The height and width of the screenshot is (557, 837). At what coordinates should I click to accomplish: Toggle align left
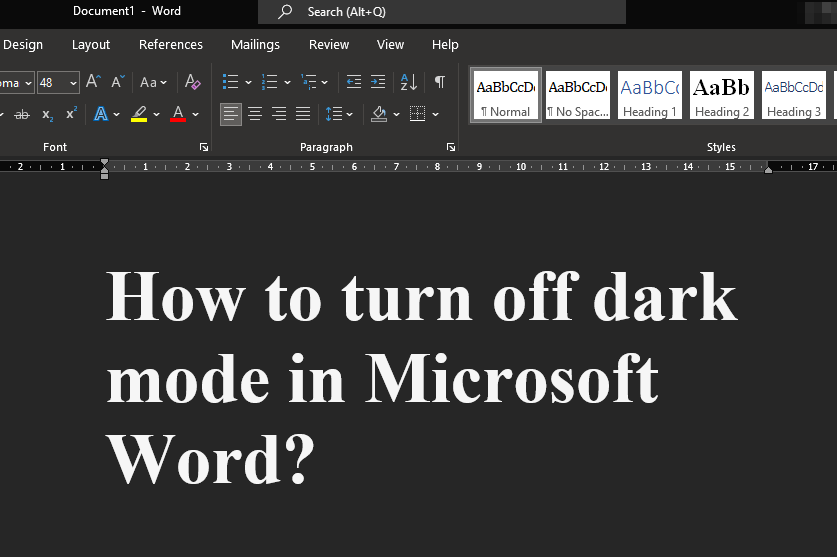(231, 114)
